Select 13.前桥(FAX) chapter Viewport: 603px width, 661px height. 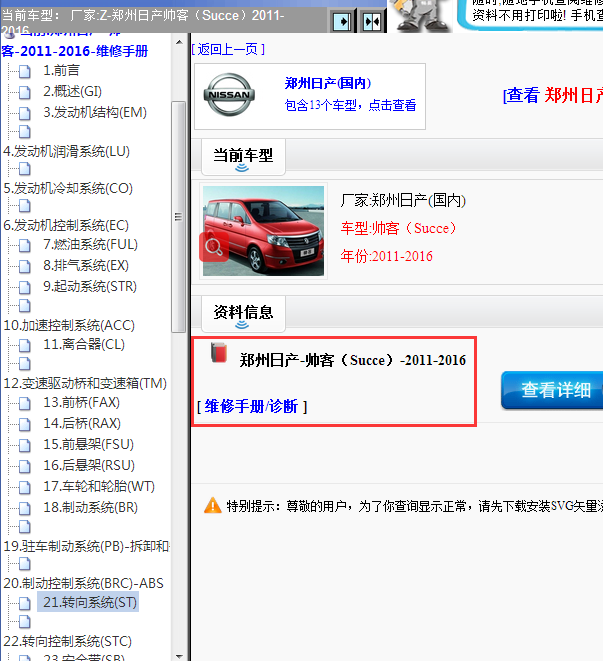click(x=81, y=403)
